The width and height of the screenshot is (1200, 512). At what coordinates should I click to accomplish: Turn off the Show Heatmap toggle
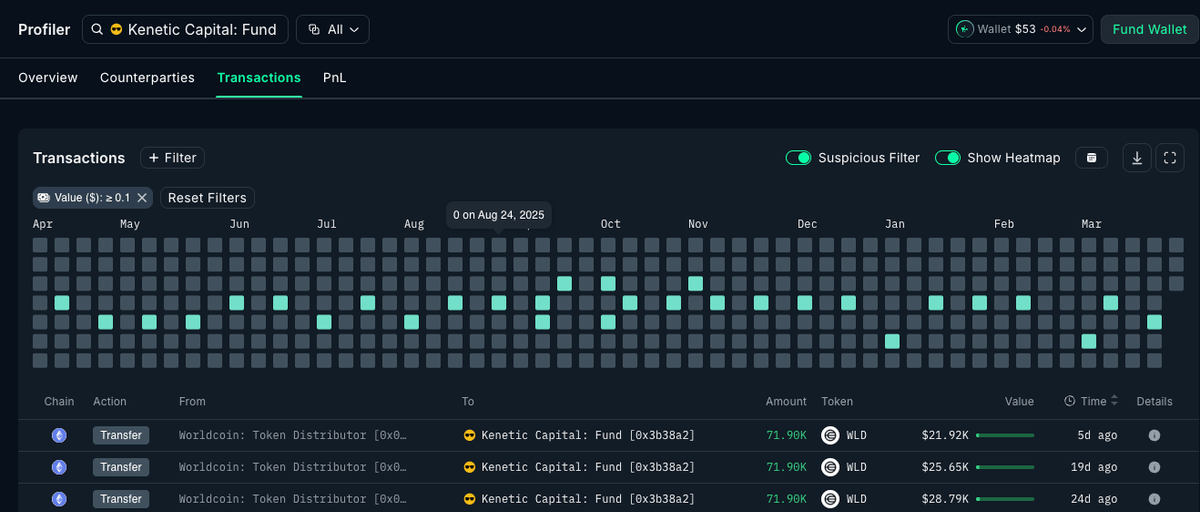tap(948, 158)
